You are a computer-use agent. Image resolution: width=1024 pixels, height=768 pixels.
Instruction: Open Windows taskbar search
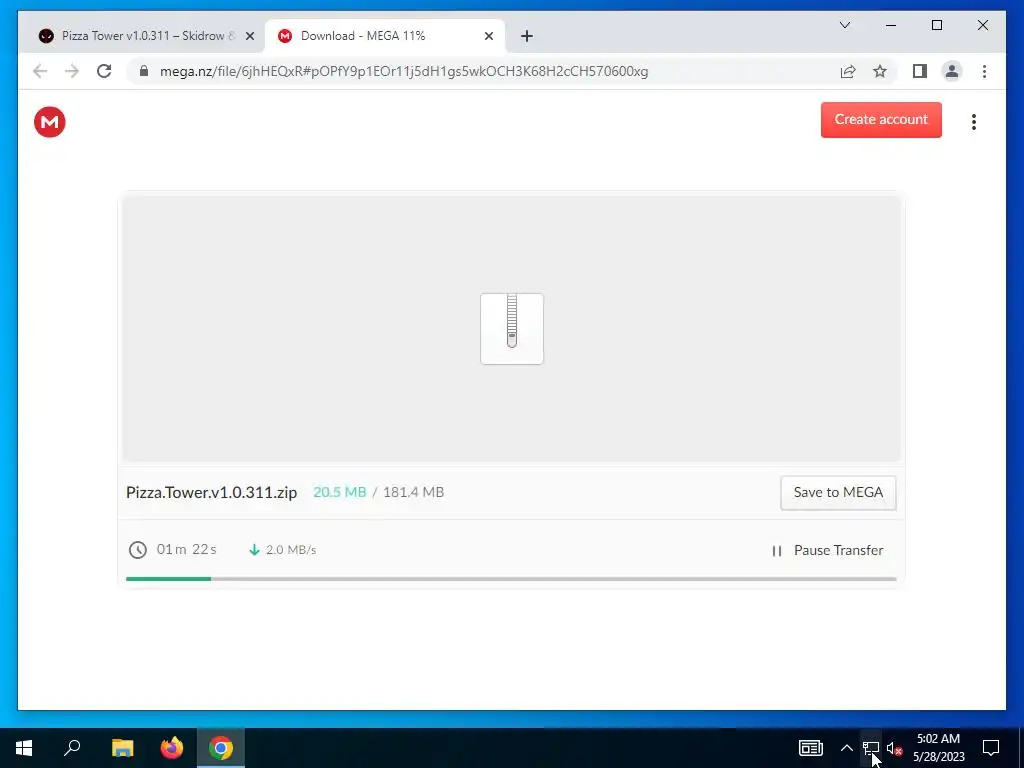coord(72,748)
